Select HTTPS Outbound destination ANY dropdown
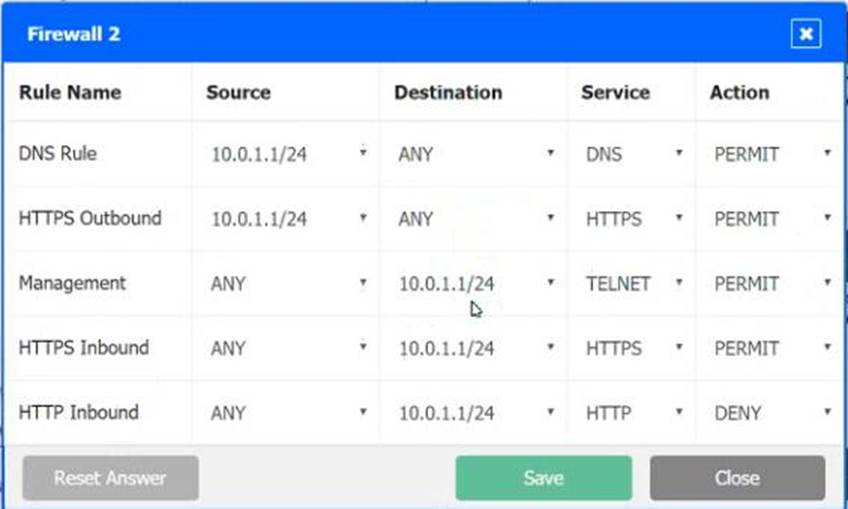The image size is (848, 509). [x=476, y=219]
